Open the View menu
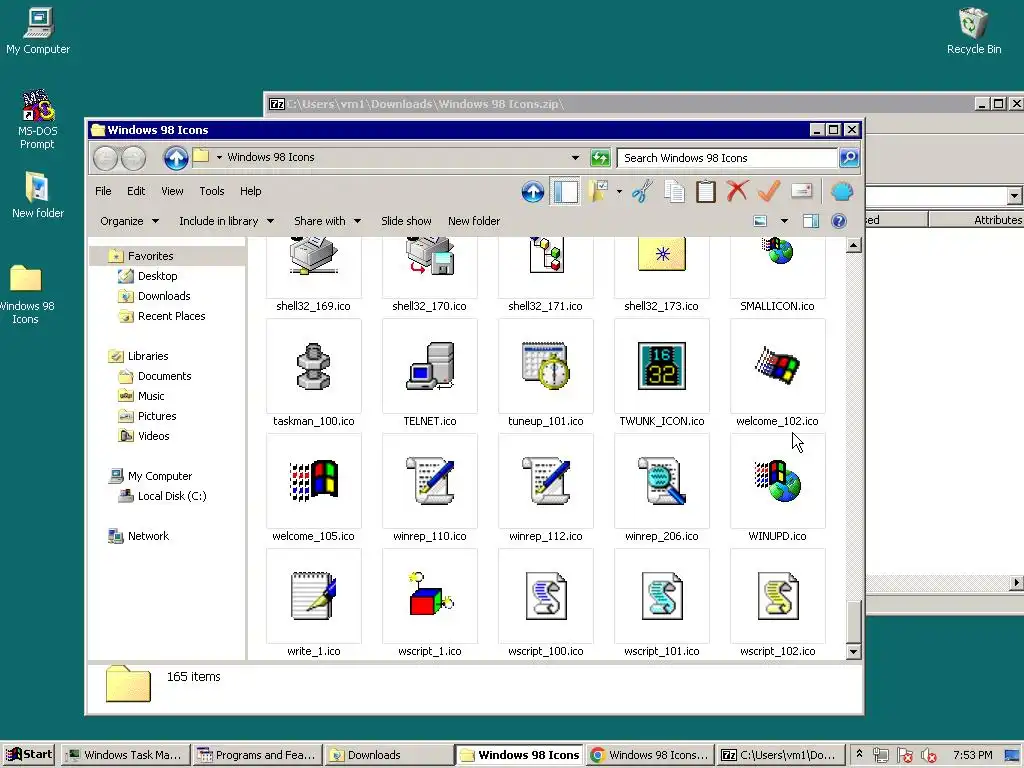 (x=172, y=191)
